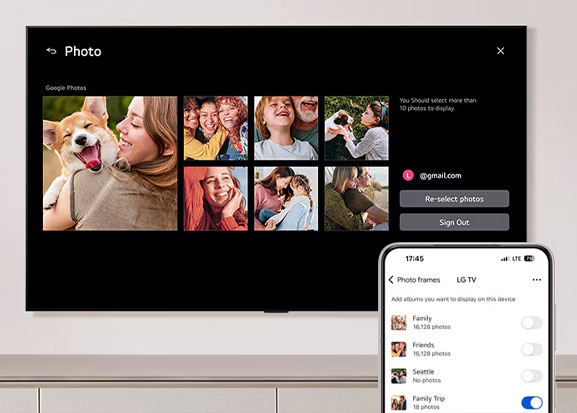The image size is (577, 413).
Task: Tap the Friends album thumbnail
Action: [x=399, y=349]
